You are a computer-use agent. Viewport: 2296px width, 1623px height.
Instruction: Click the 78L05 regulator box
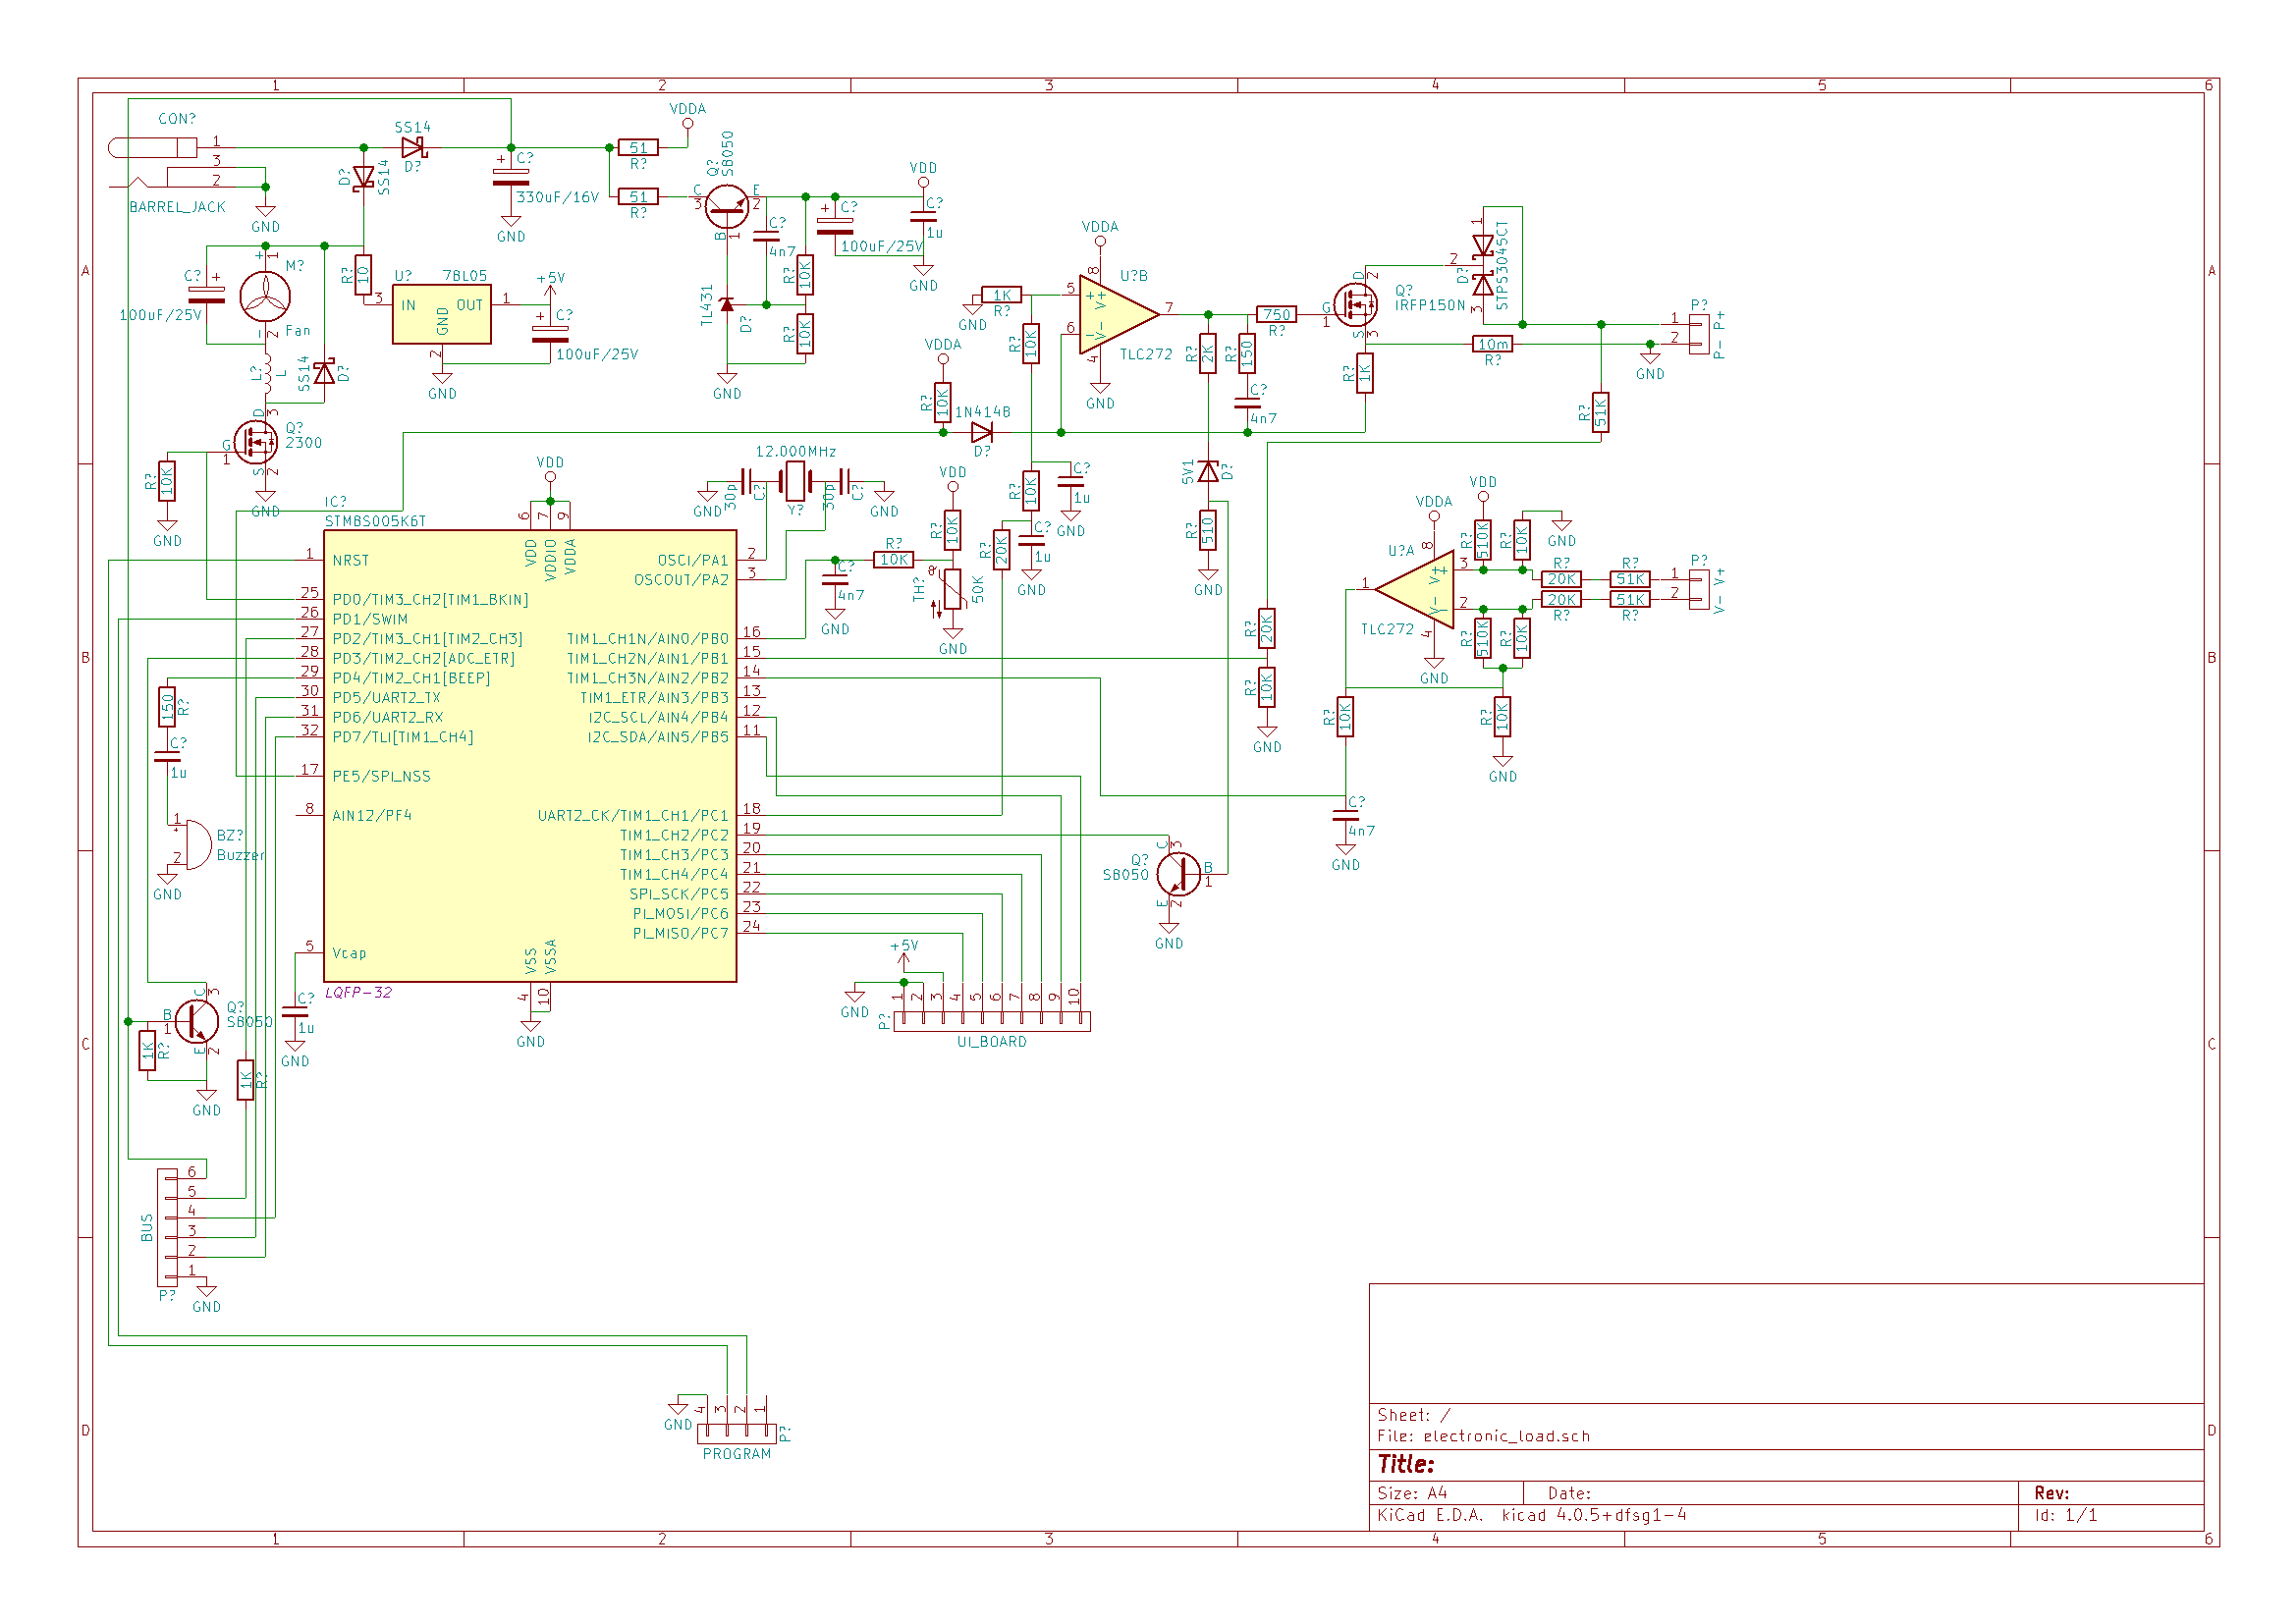pos(441,314)
